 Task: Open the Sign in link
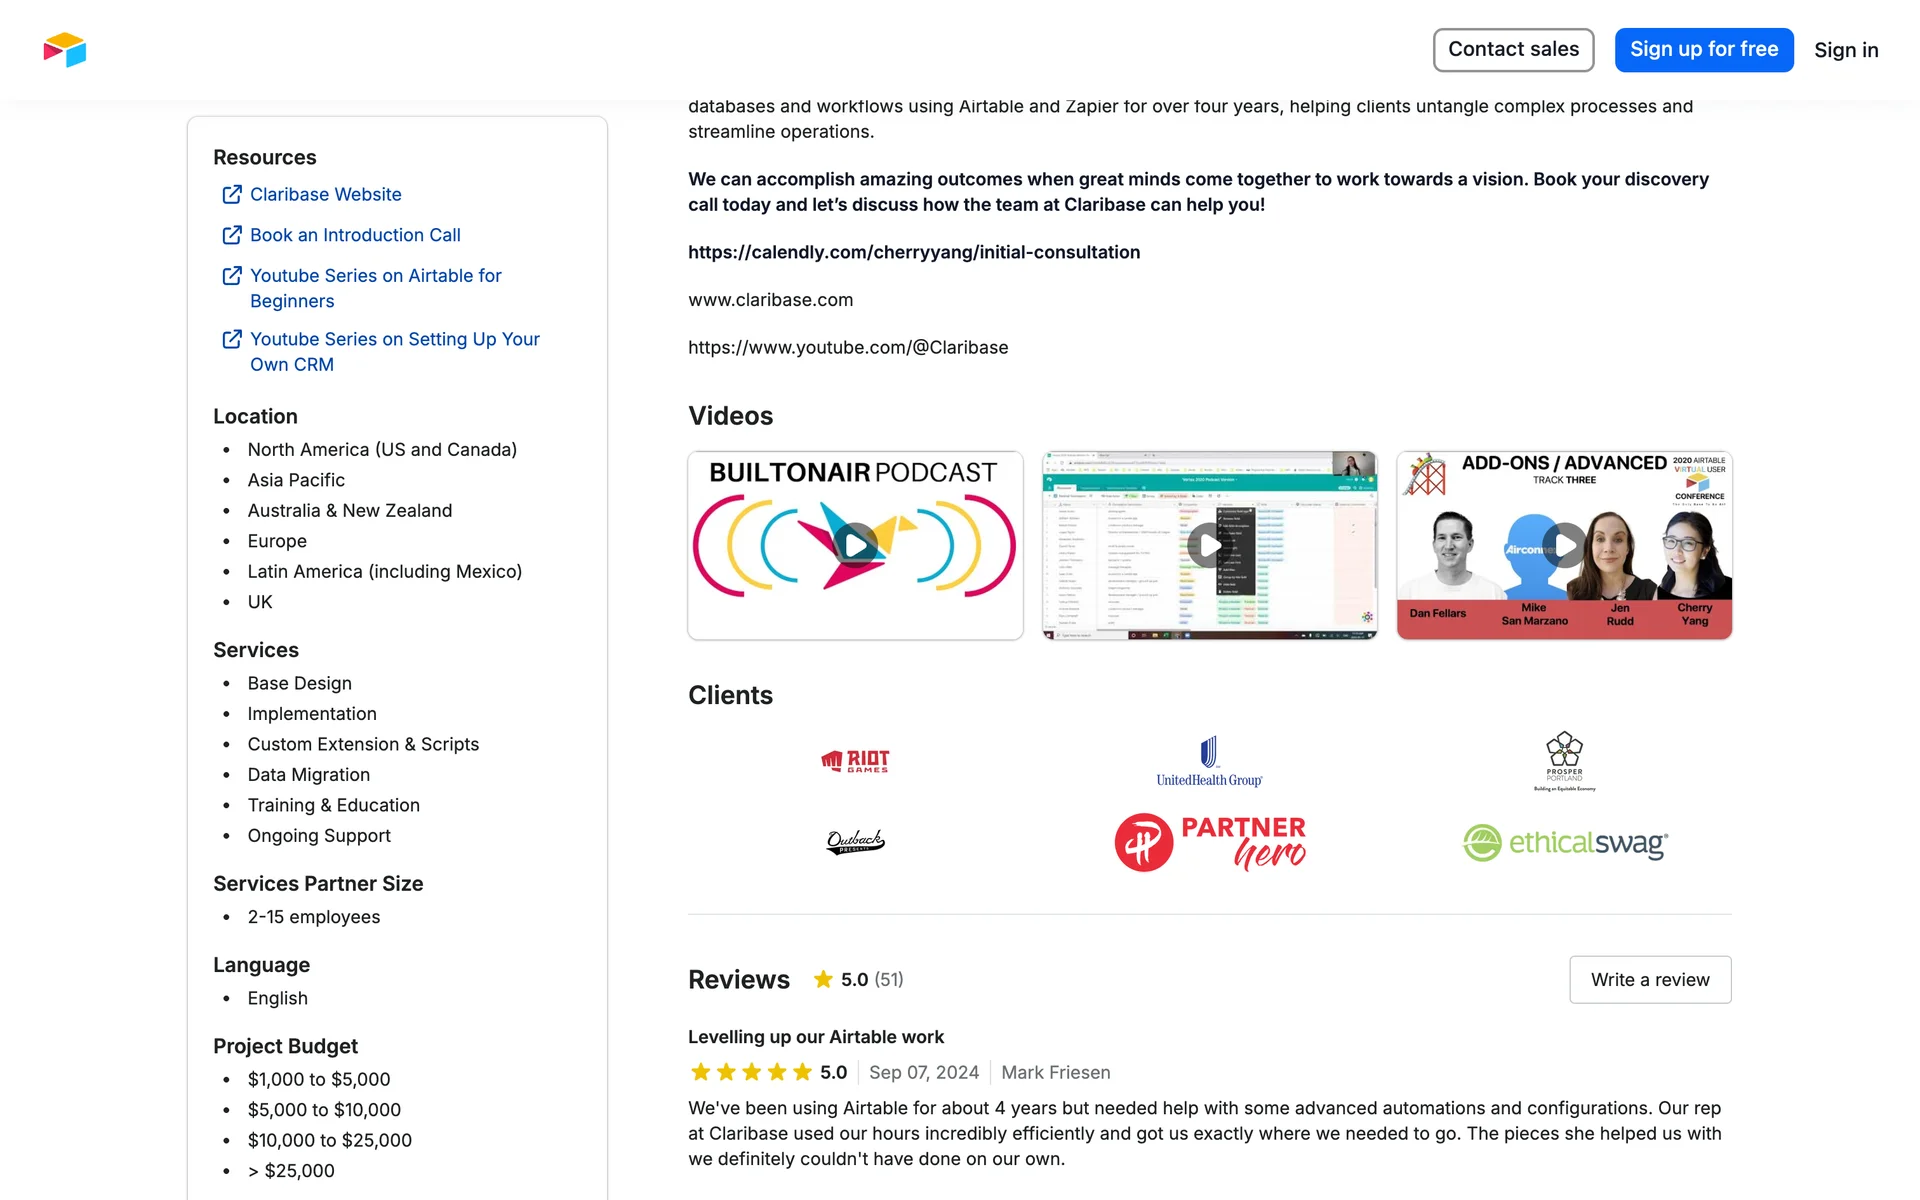point(1846,50)
